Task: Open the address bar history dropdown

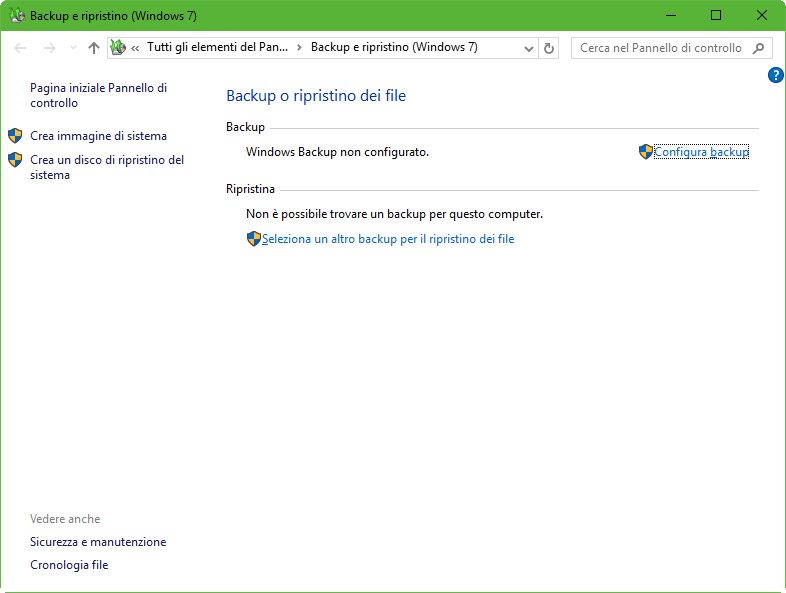Action: tap(528, 48)
